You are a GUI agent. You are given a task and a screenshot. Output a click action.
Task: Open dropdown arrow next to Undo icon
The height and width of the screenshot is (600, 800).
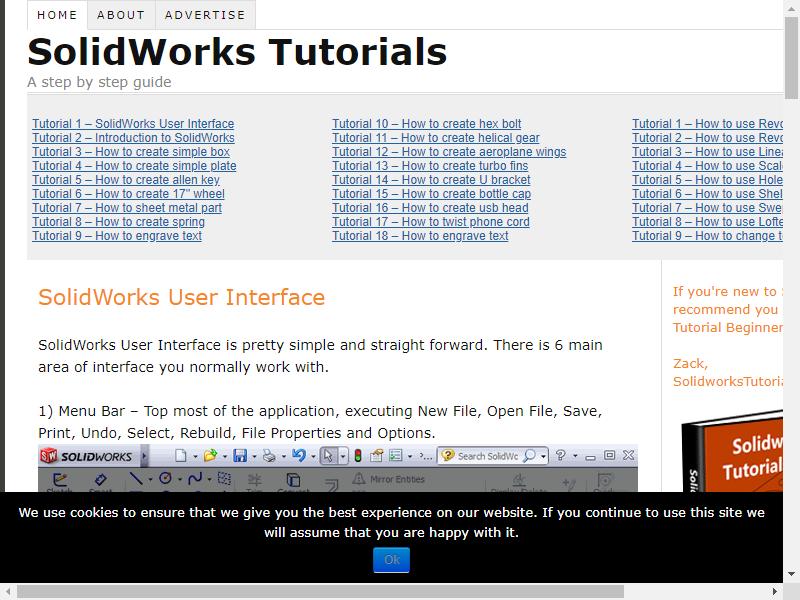(313, 457)
